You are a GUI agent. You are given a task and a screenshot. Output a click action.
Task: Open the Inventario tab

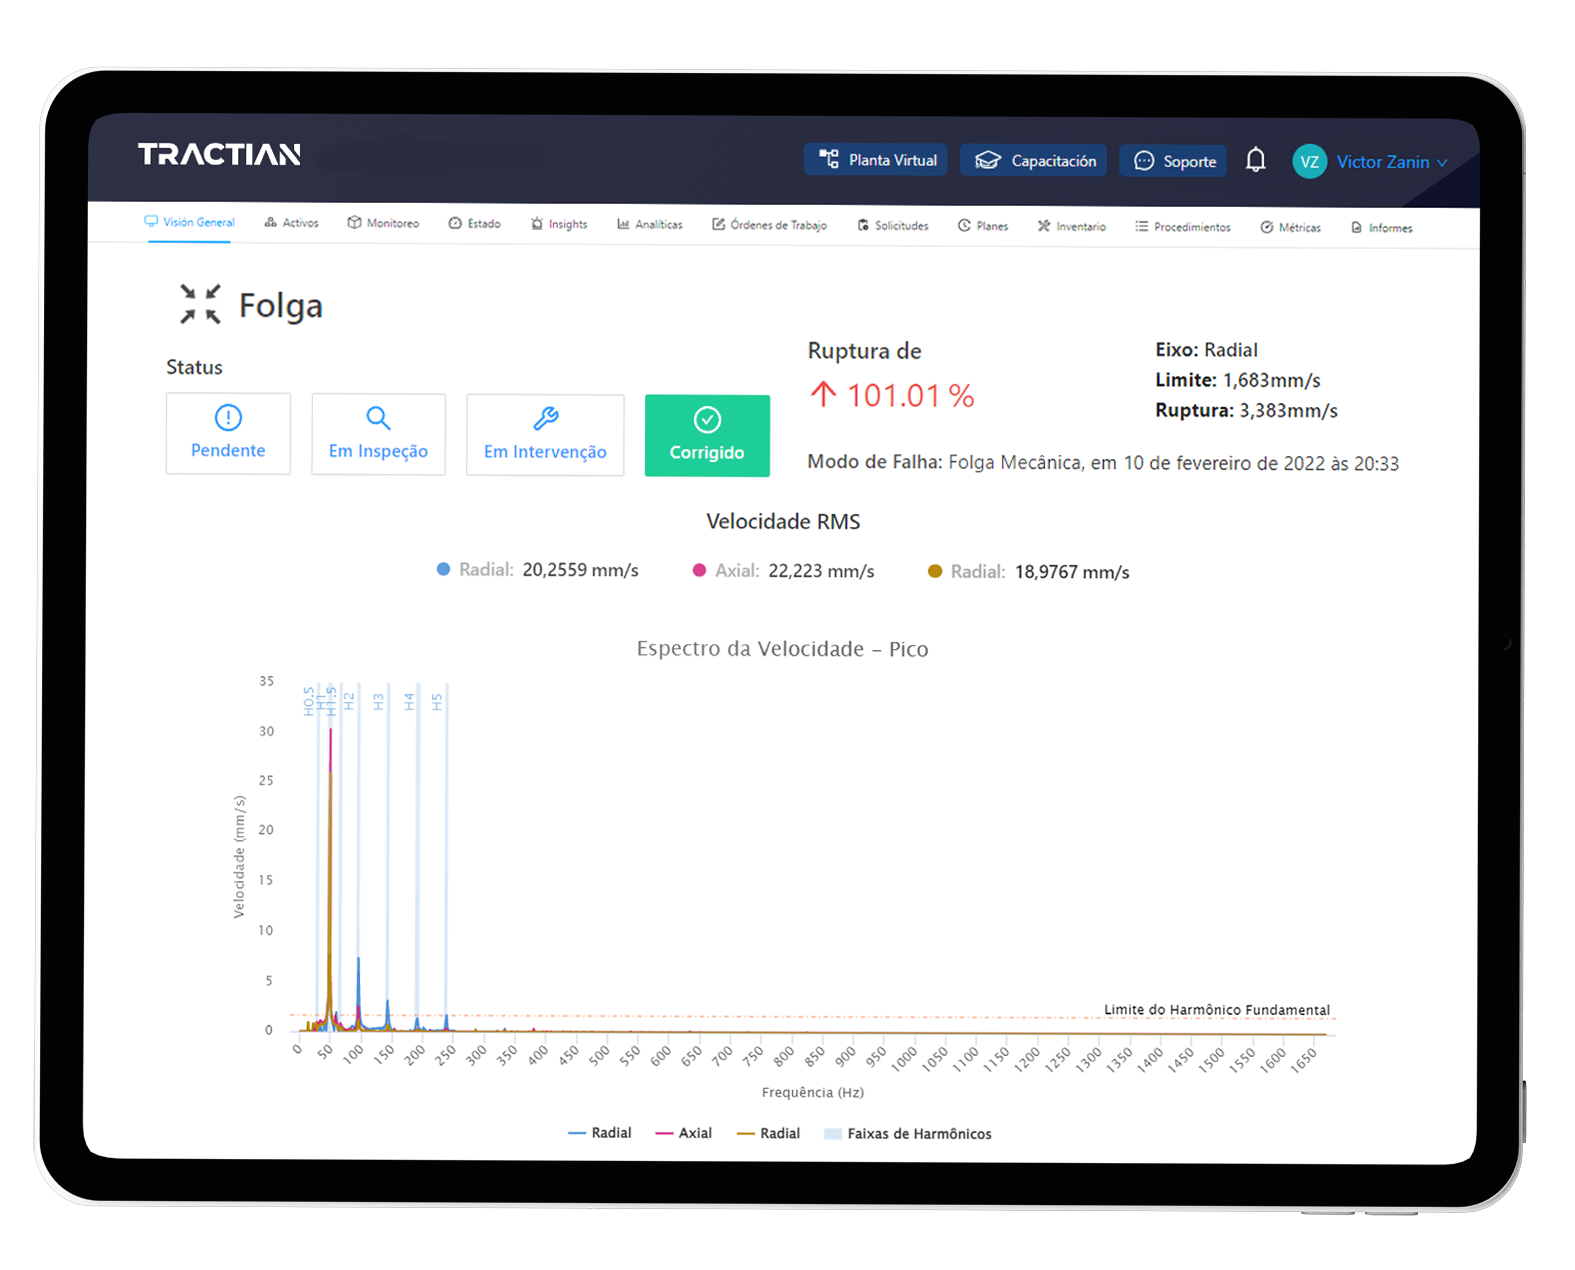pyautogui.click(x=1071, y=226)
